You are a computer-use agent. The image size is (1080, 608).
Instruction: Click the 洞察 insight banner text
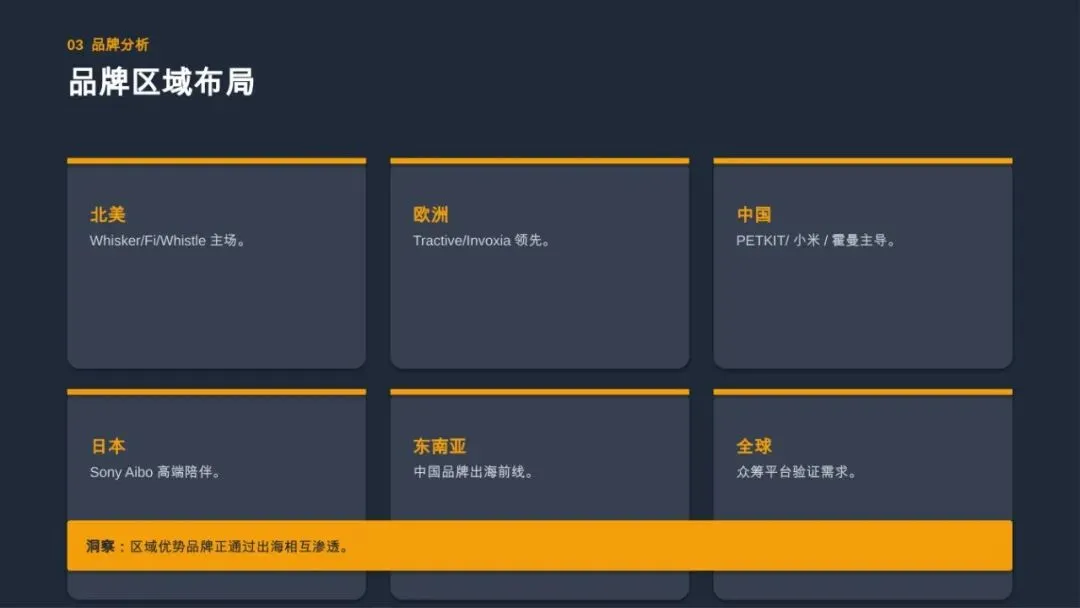(218, 547)
